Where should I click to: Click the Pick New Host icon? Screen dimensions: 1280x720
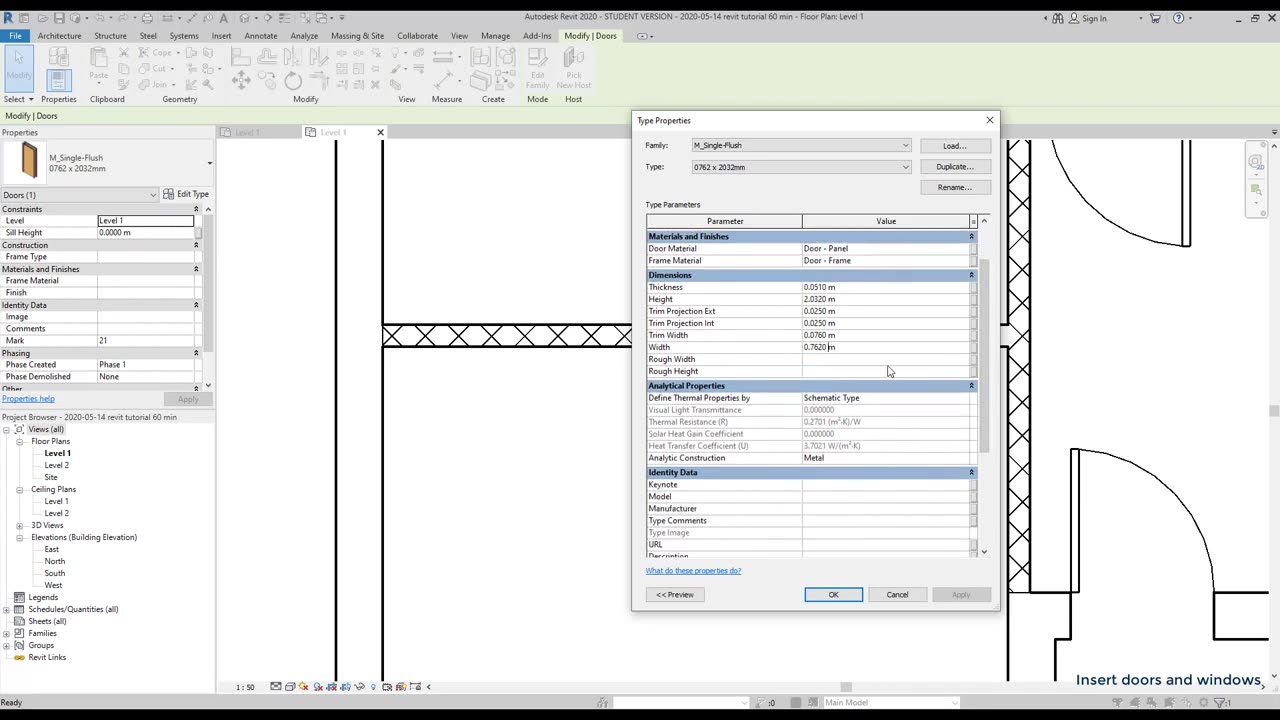(x=573, y=68)
